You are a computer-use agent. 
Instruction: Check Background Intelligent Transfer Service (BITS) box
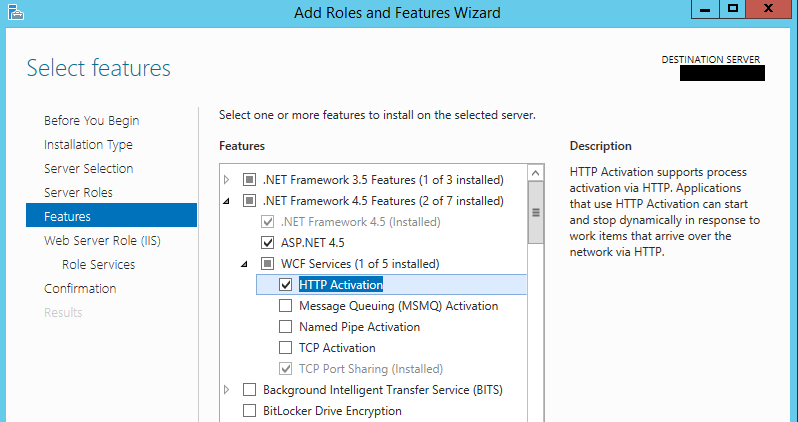249,390
